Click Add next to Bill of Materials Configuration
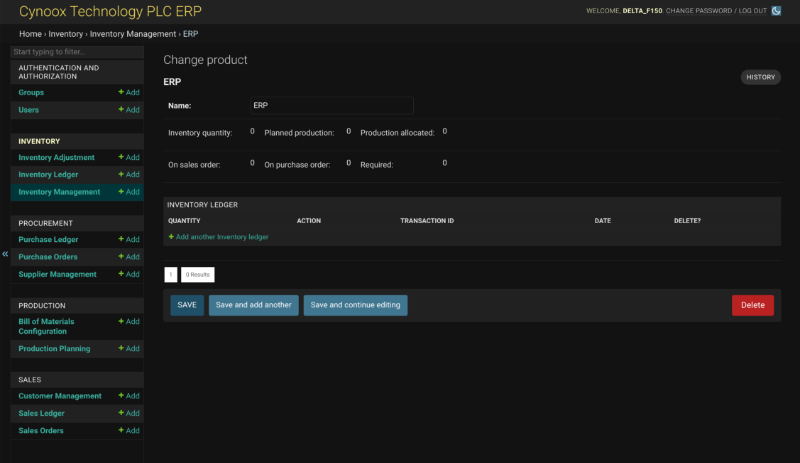 point(129,322)
